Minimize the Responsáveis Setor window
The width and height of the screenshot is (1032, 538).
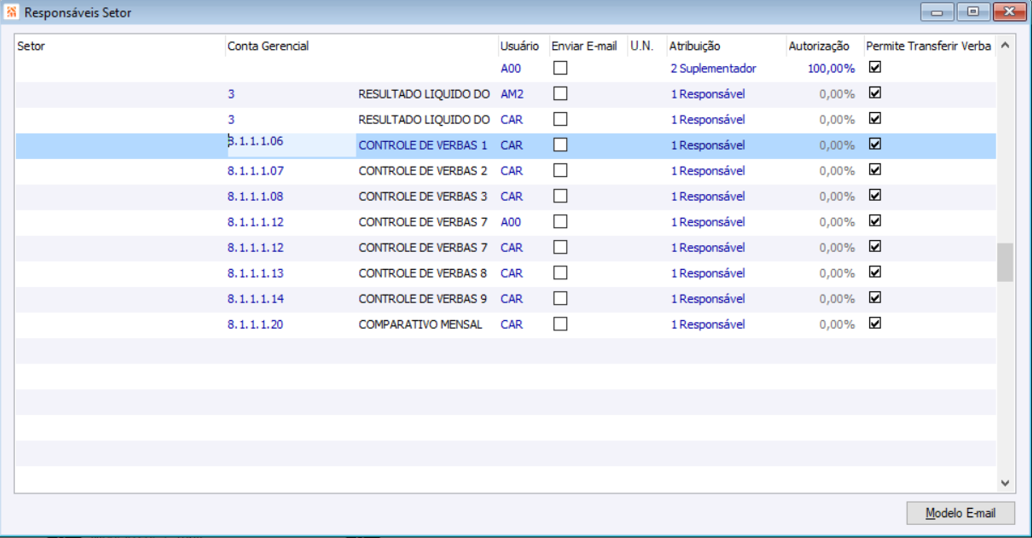click(937, 12)
